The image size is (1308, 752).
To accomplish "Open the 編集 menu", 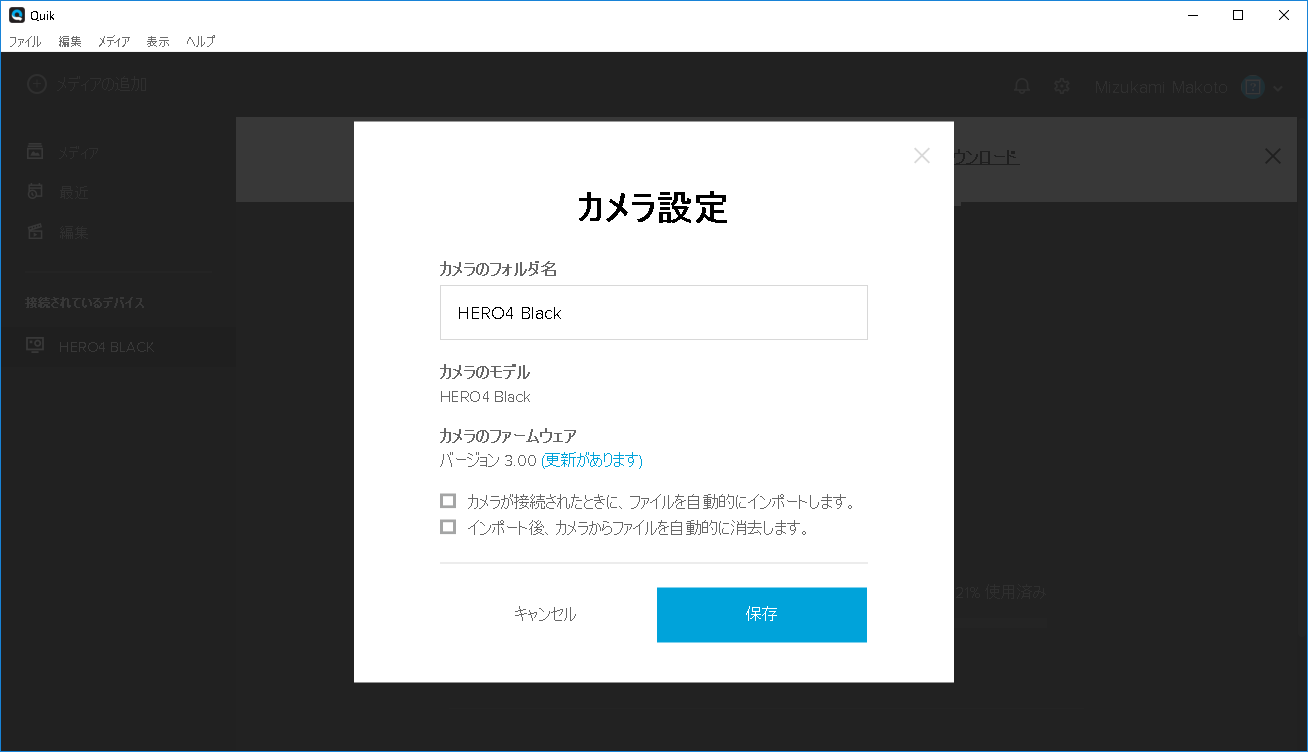I will coord(70,41).
